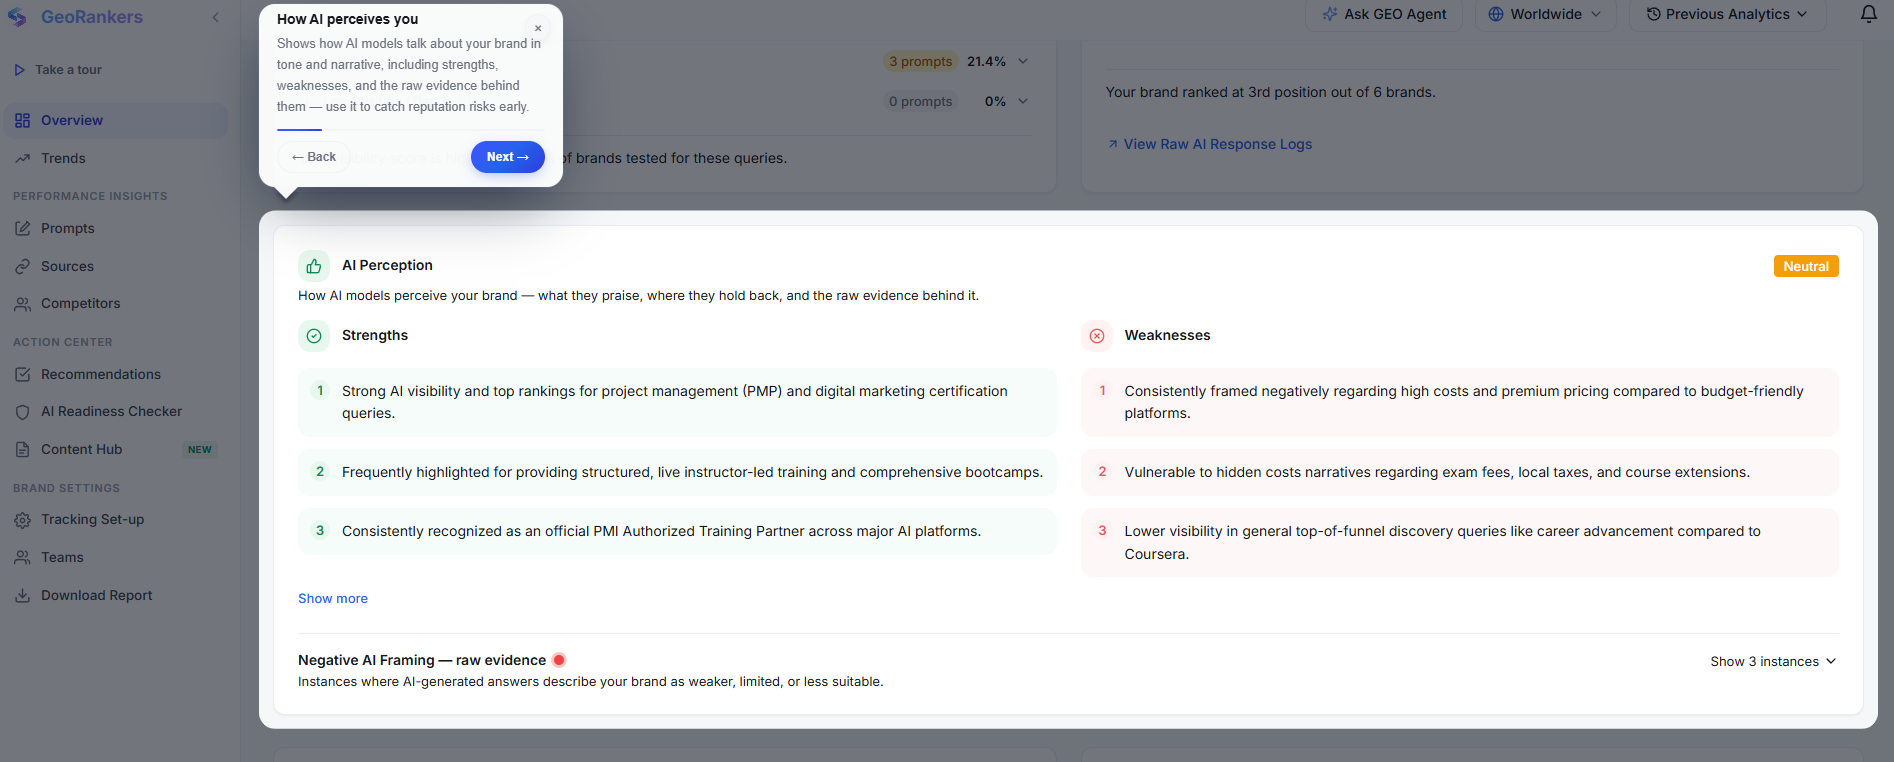The image size is (1894, 762).
Task: Click Next in the tour popup
Action: coord(508,157)
